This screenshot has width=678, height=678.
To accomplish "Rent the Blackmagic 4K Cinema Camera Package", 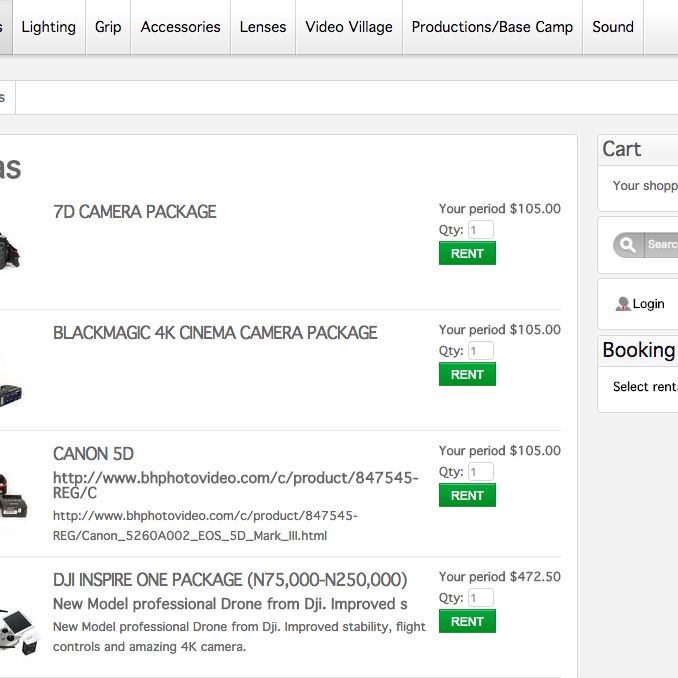I will coord(467,375).
